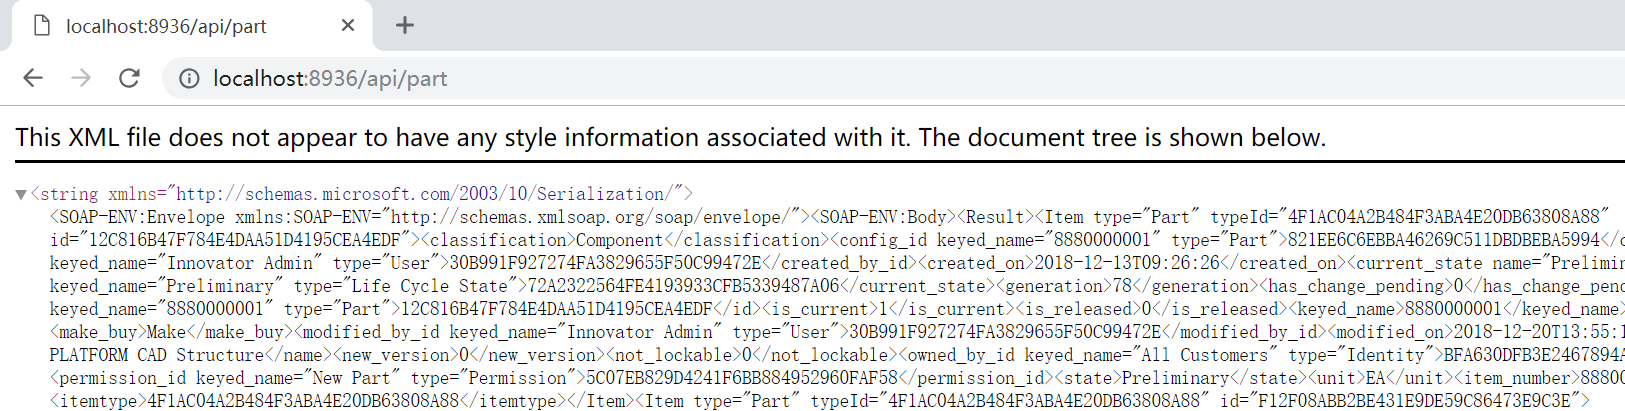Click the id attribute 12C816B47F784E4DAA51D4195CEA4EDF
This screenshot has height=411, width=1625.
231,240
